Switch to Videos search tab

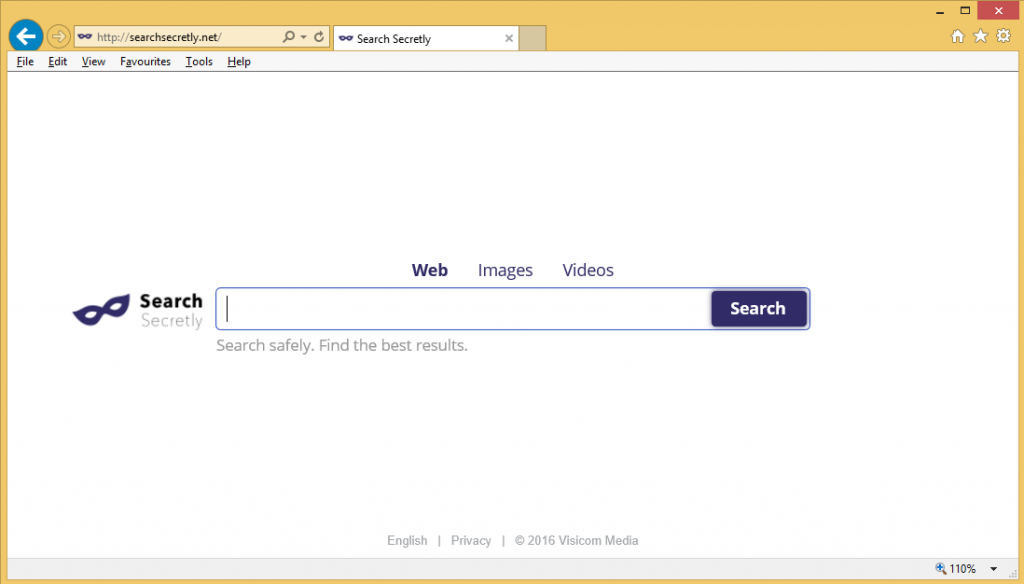(588, 270)
